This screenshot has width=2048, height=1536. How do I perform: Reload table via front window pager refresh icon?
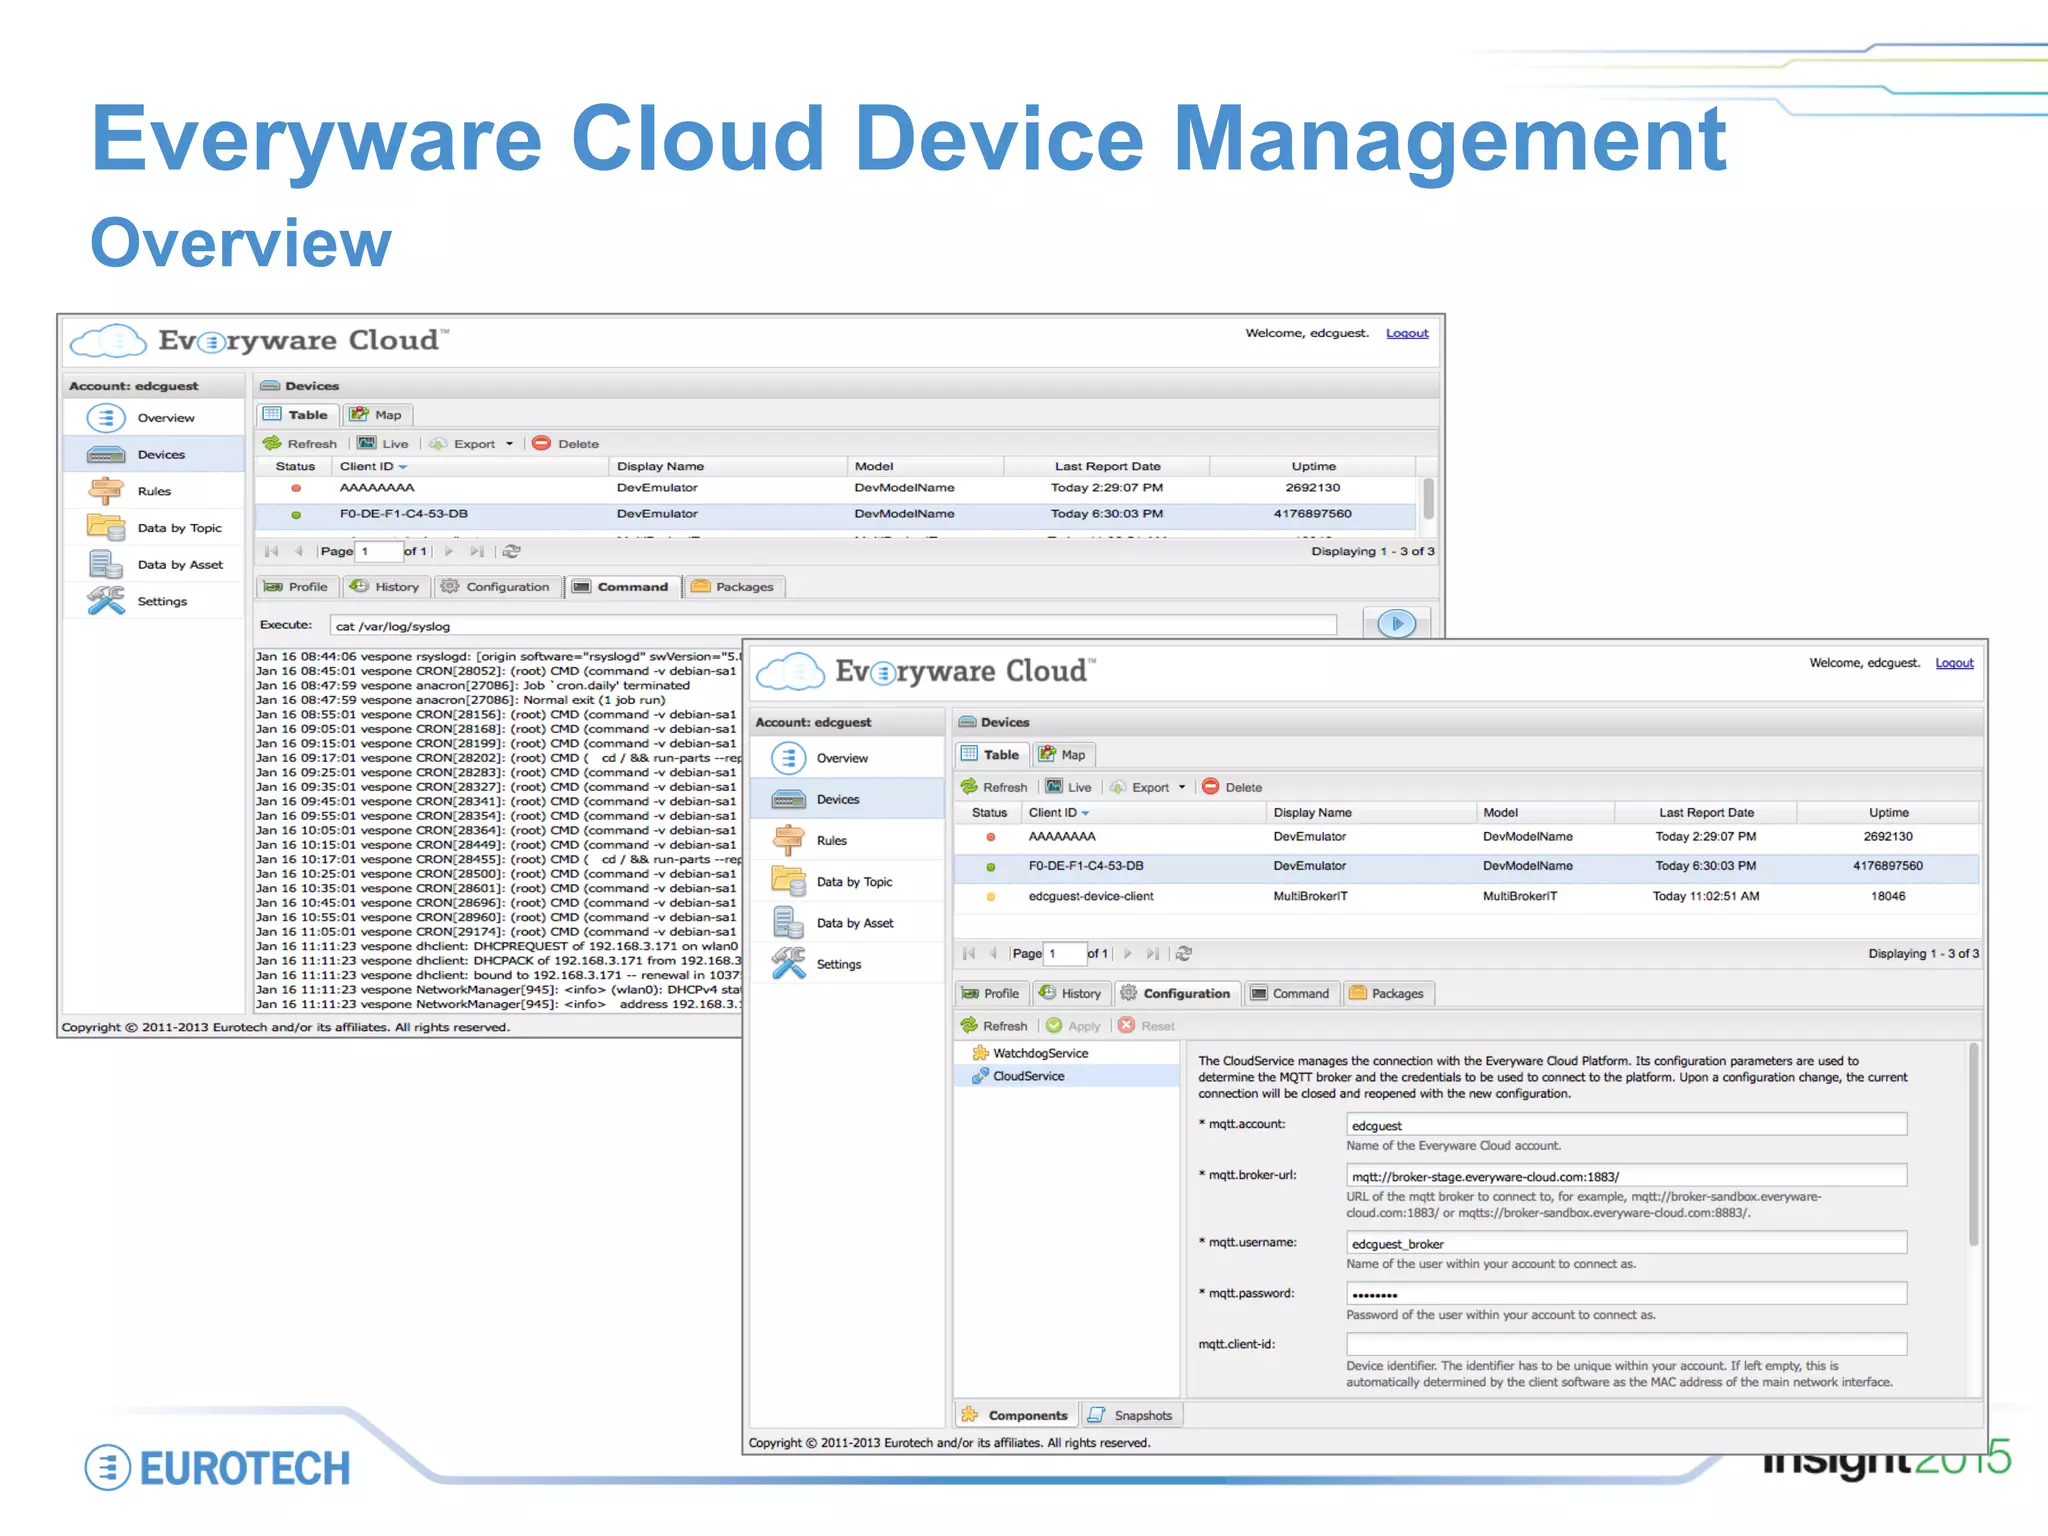[1184, 954]
